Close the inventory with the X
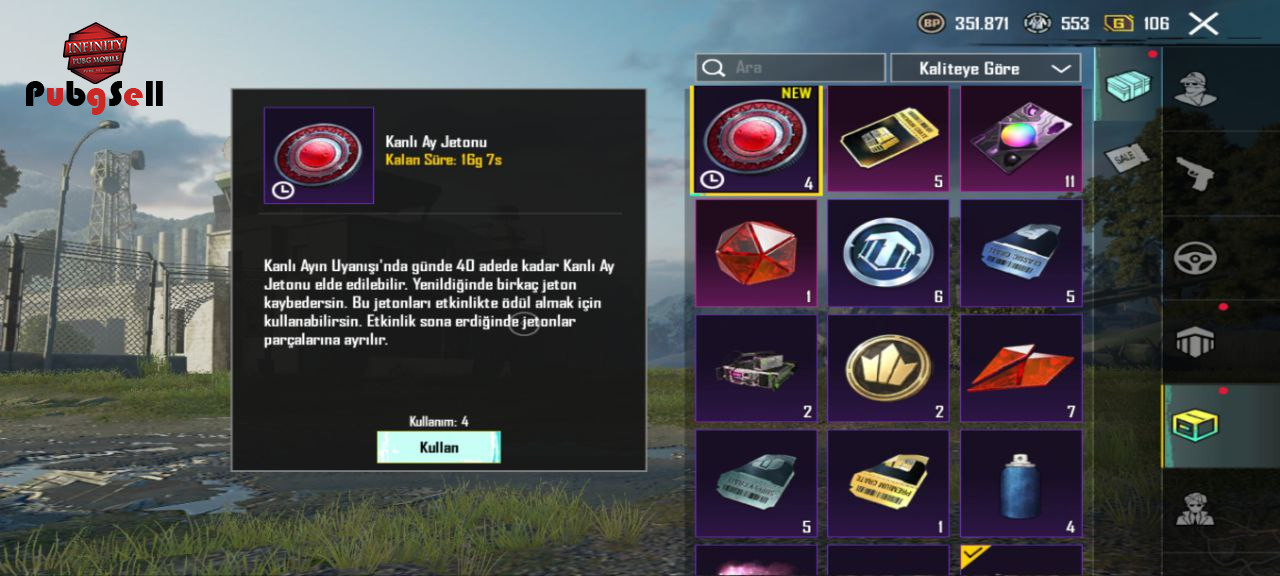This screenshot has width=1280, height=576. click(1203, 23)
